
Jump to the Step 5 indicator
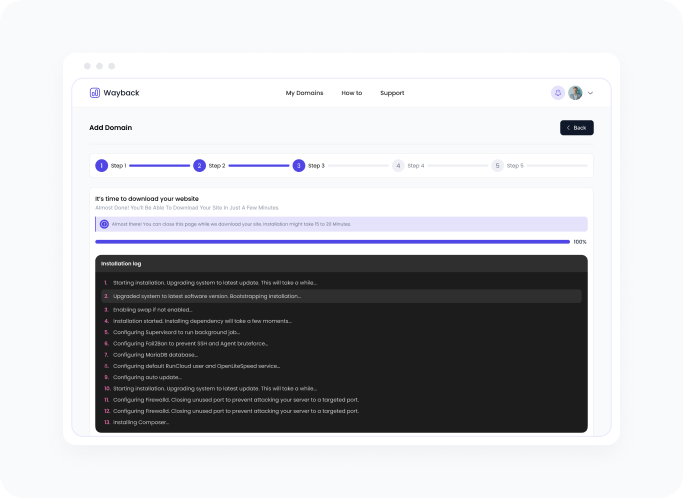point(497,165)
